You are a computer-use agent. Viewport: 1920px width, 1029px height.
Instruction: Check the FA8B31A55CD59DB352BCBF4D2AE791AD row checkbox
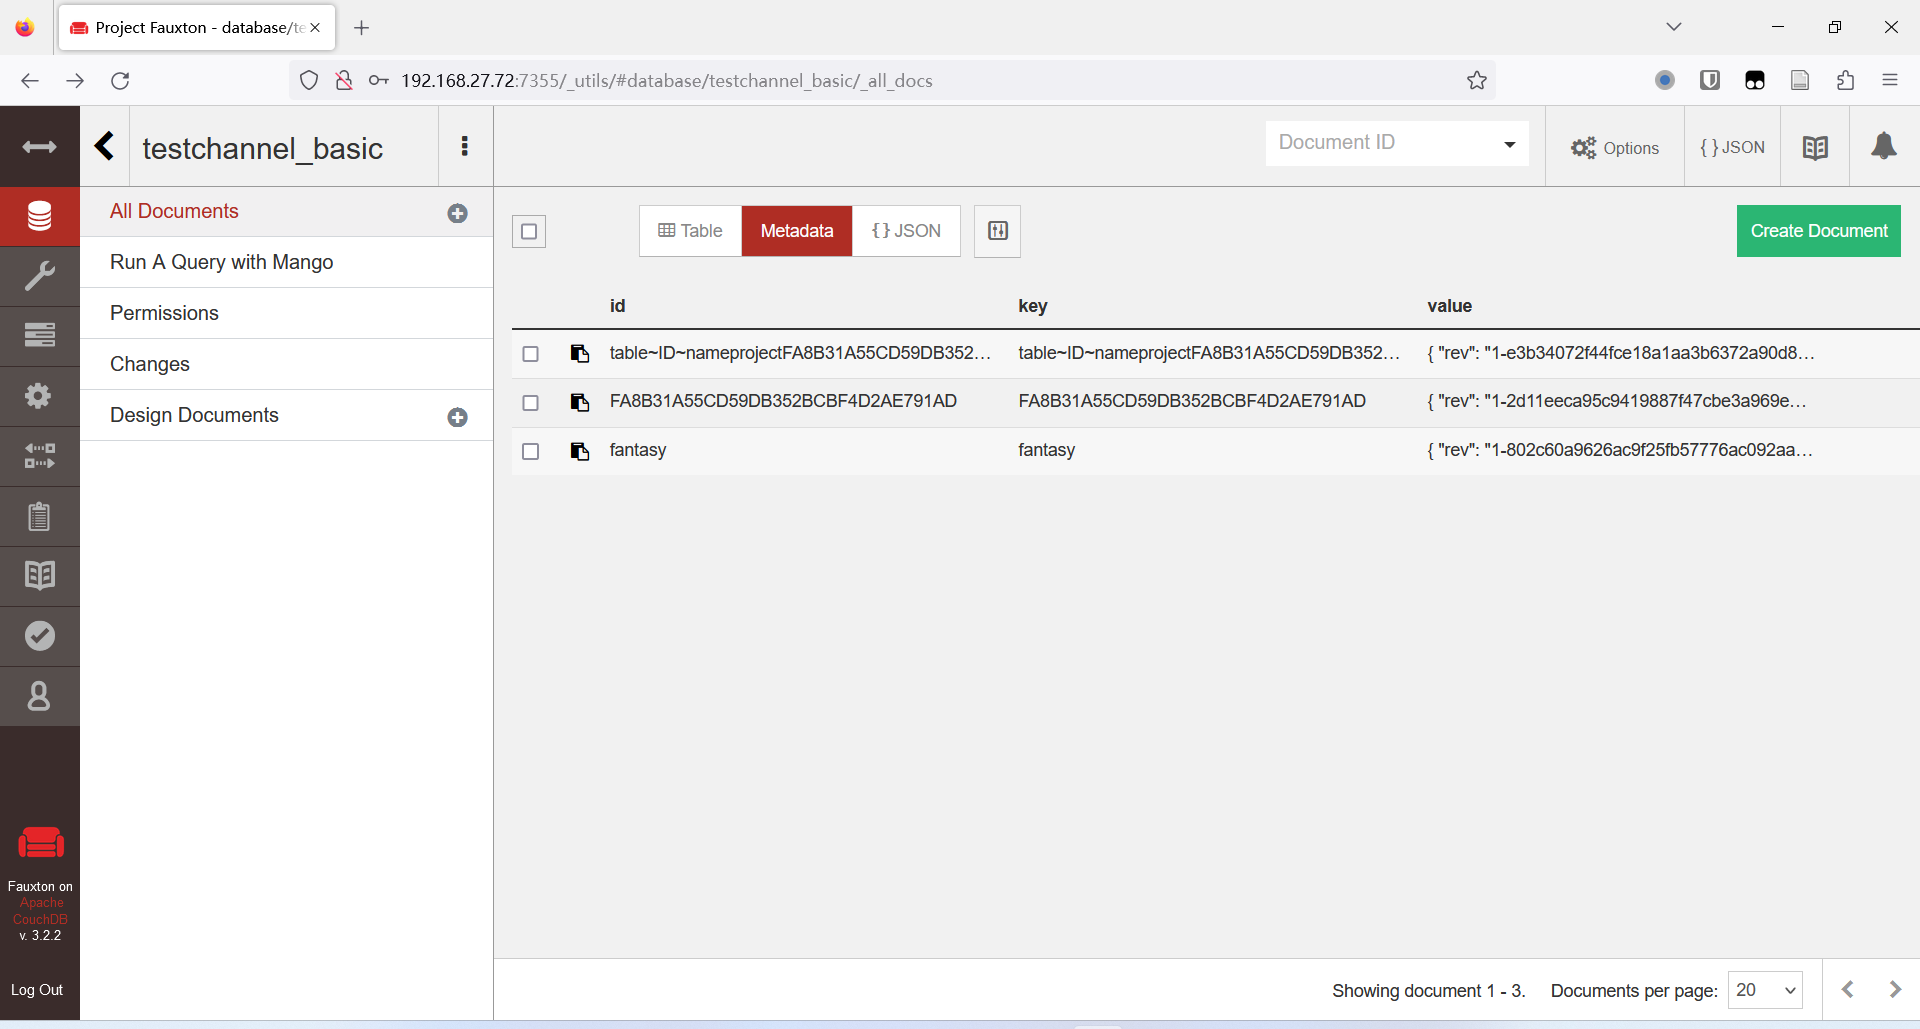click(x=531, y=403)
